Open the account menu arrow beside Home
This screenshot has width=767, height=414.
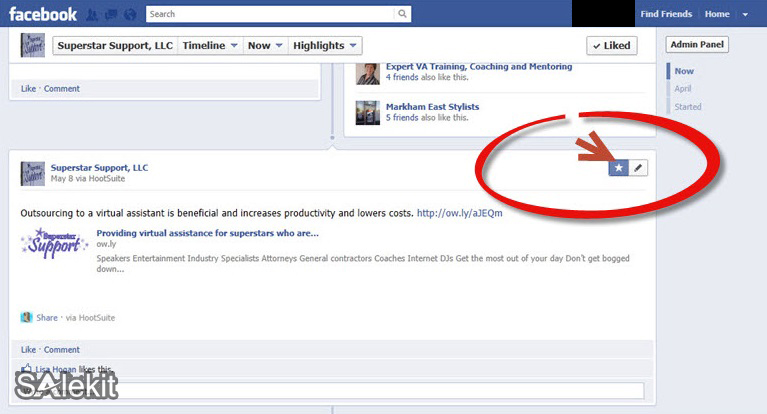[745, 15]
